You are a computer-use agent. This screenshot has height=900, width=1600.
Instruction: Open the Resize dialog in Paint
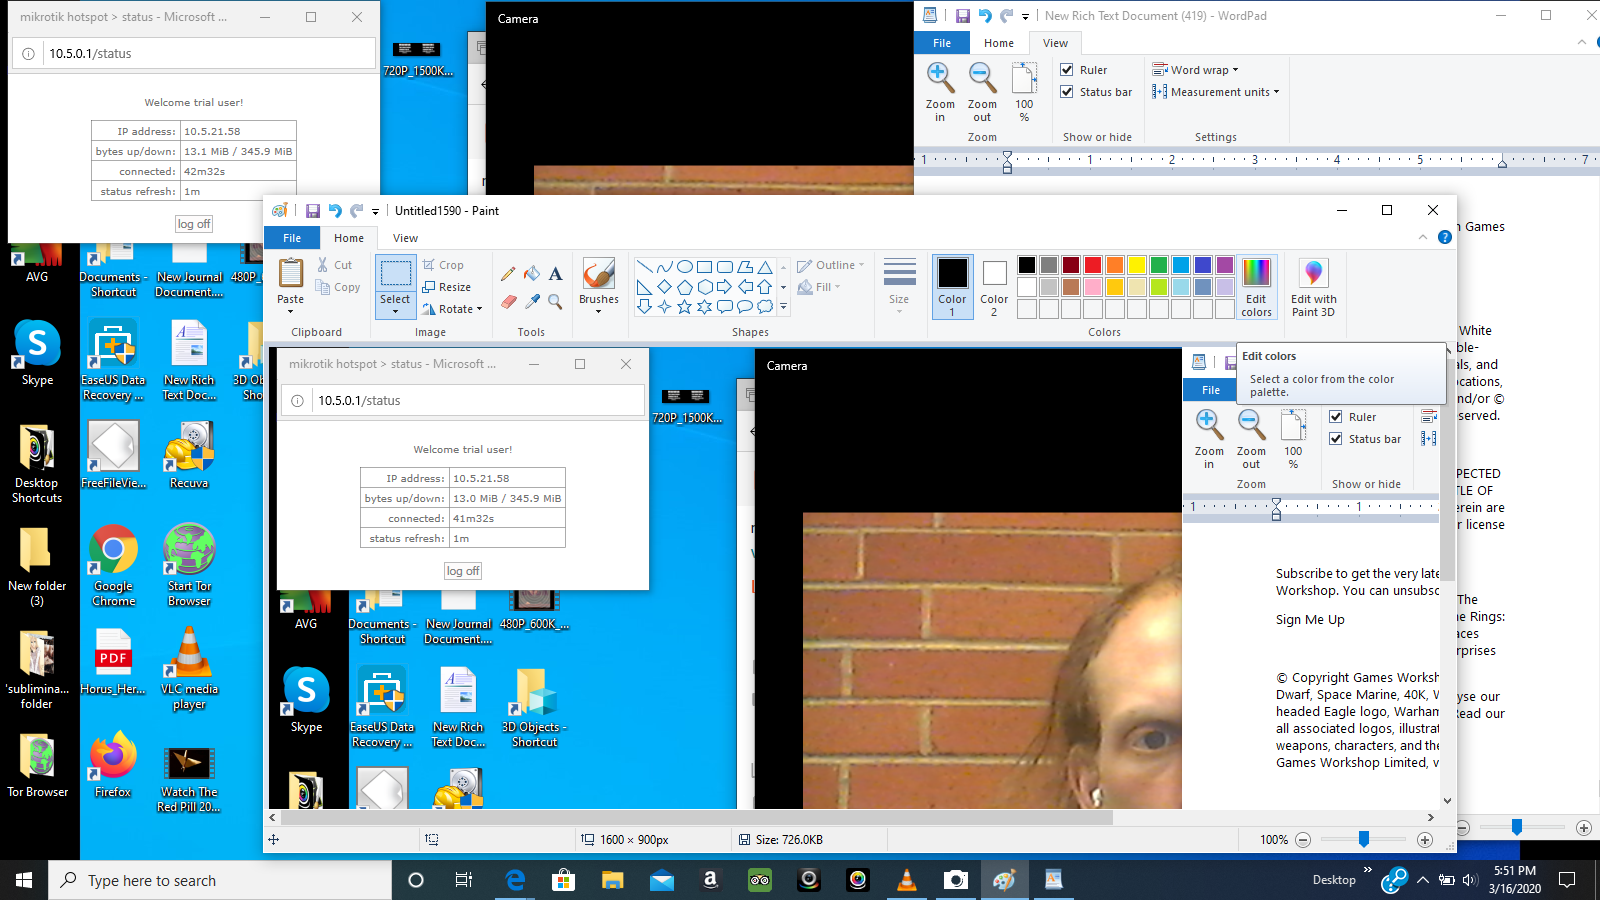pos(446,287)
